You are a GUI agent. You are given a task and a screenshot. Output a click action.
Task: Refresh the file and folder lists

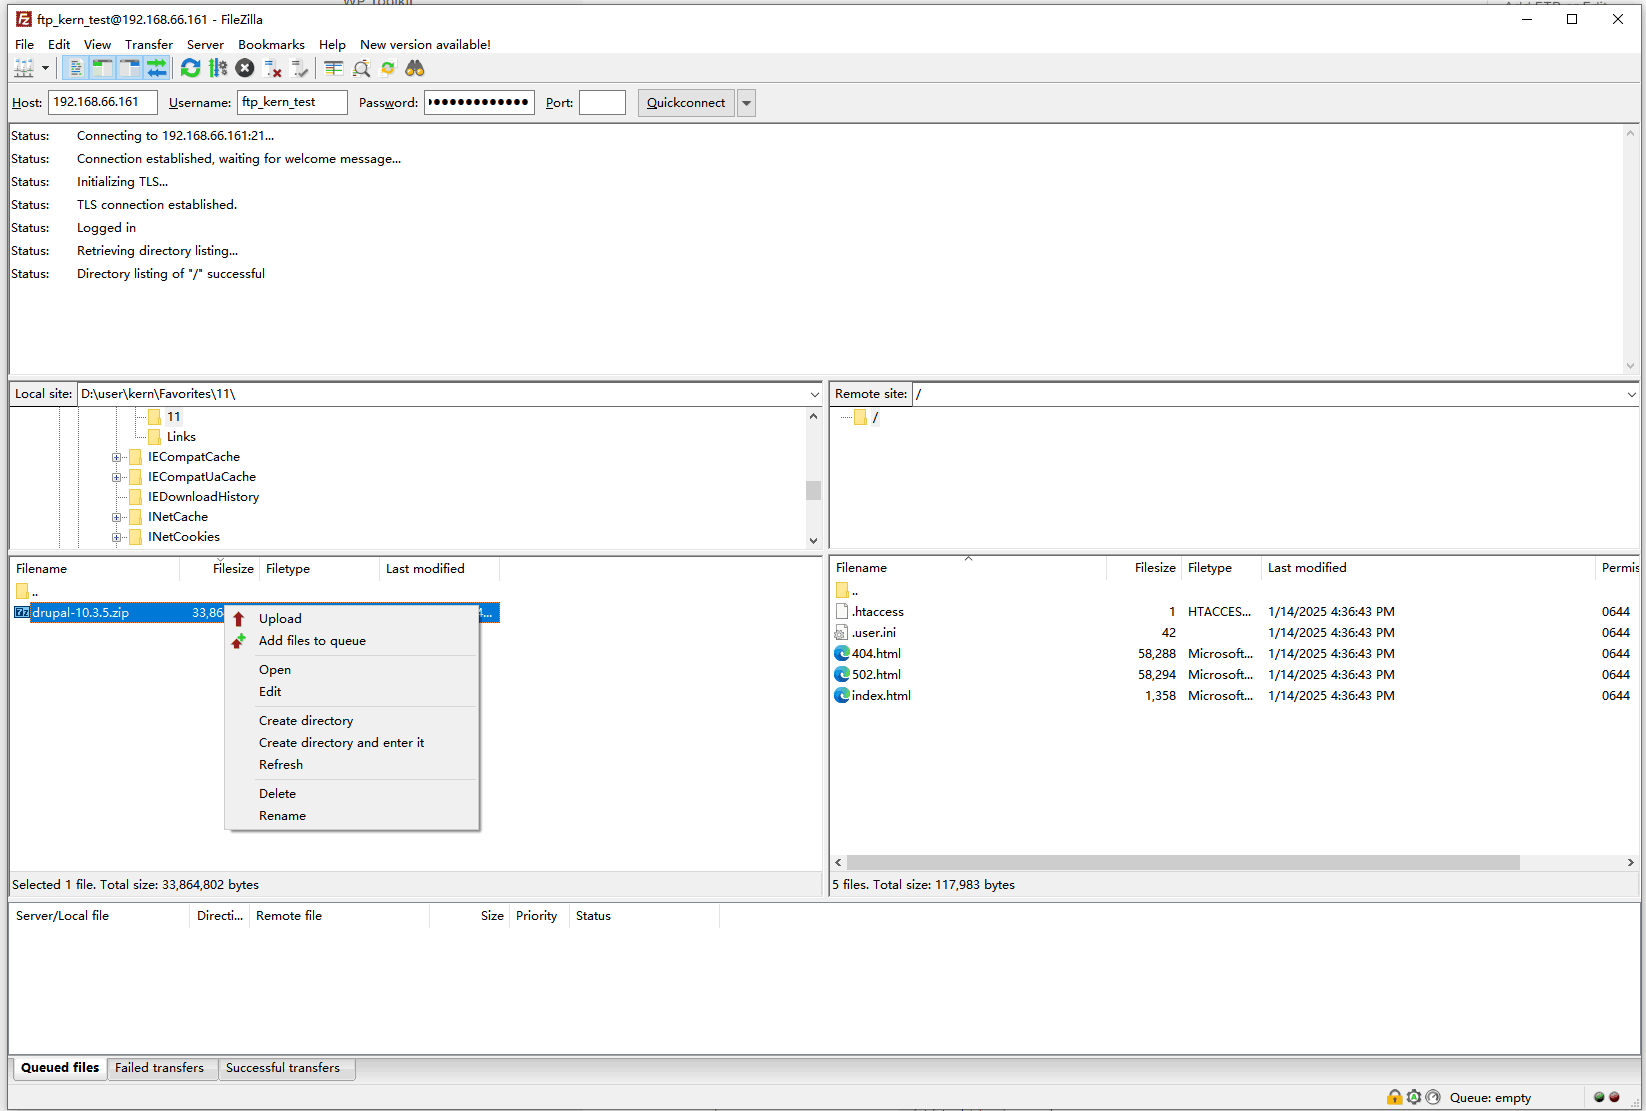point(190,68)
